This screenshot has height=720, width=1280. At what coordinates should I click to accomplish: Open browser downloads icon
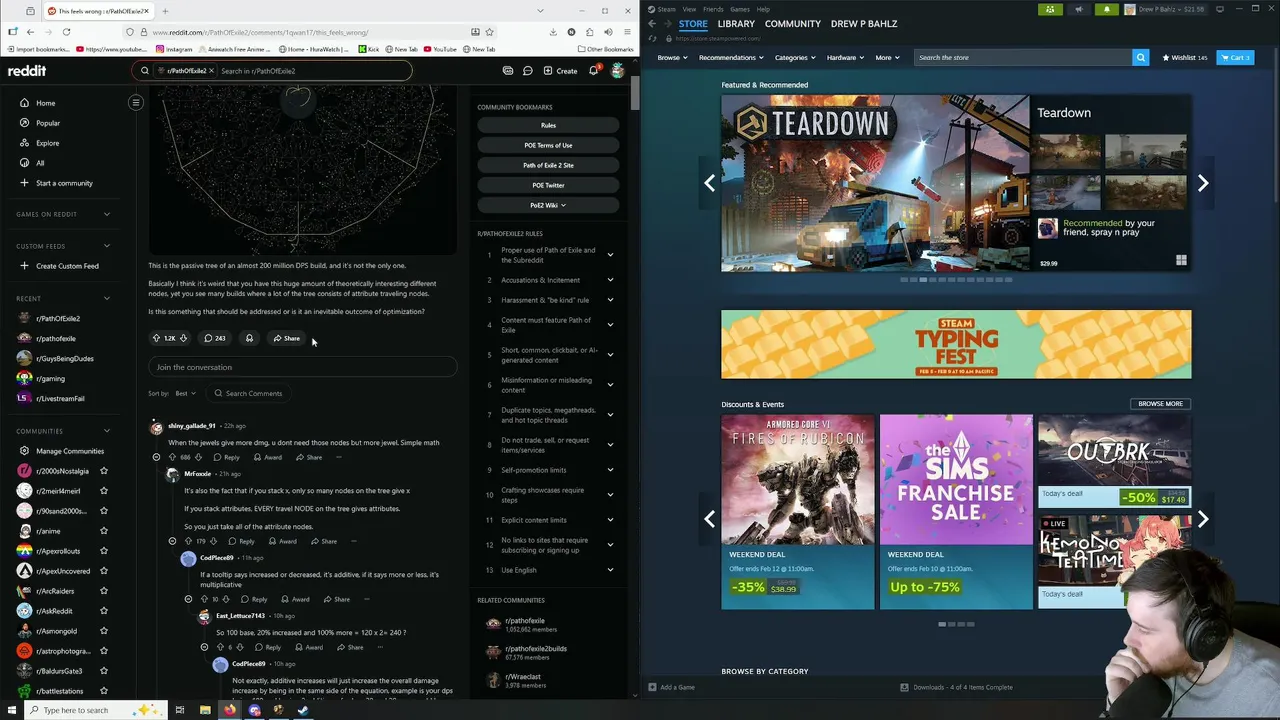point(553,32)
